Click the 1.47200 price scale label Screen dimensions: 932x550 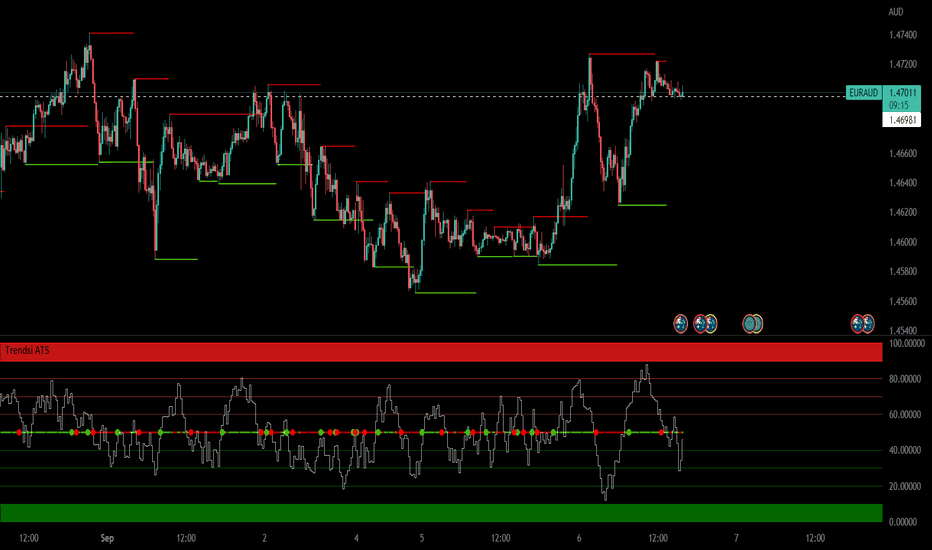click(x=903, y=64)
